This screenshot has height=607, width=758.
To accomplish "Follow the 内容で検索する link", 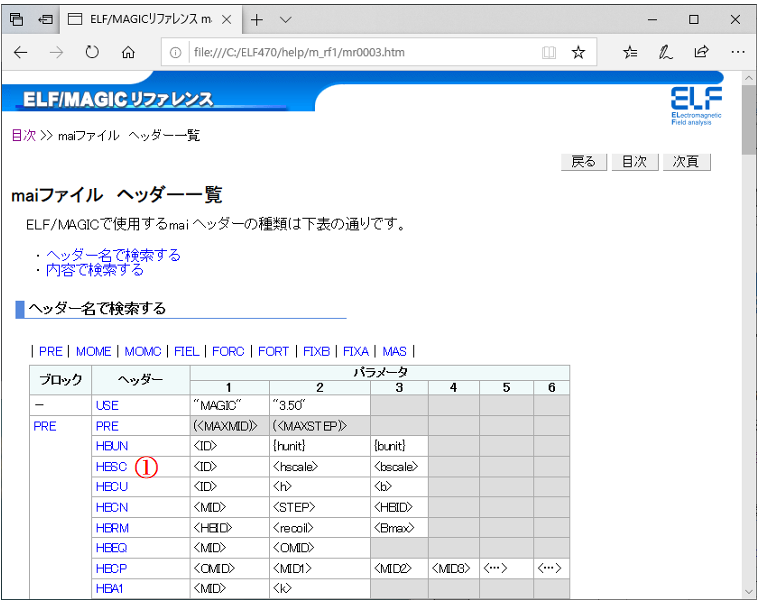I will tap(95, 270).
